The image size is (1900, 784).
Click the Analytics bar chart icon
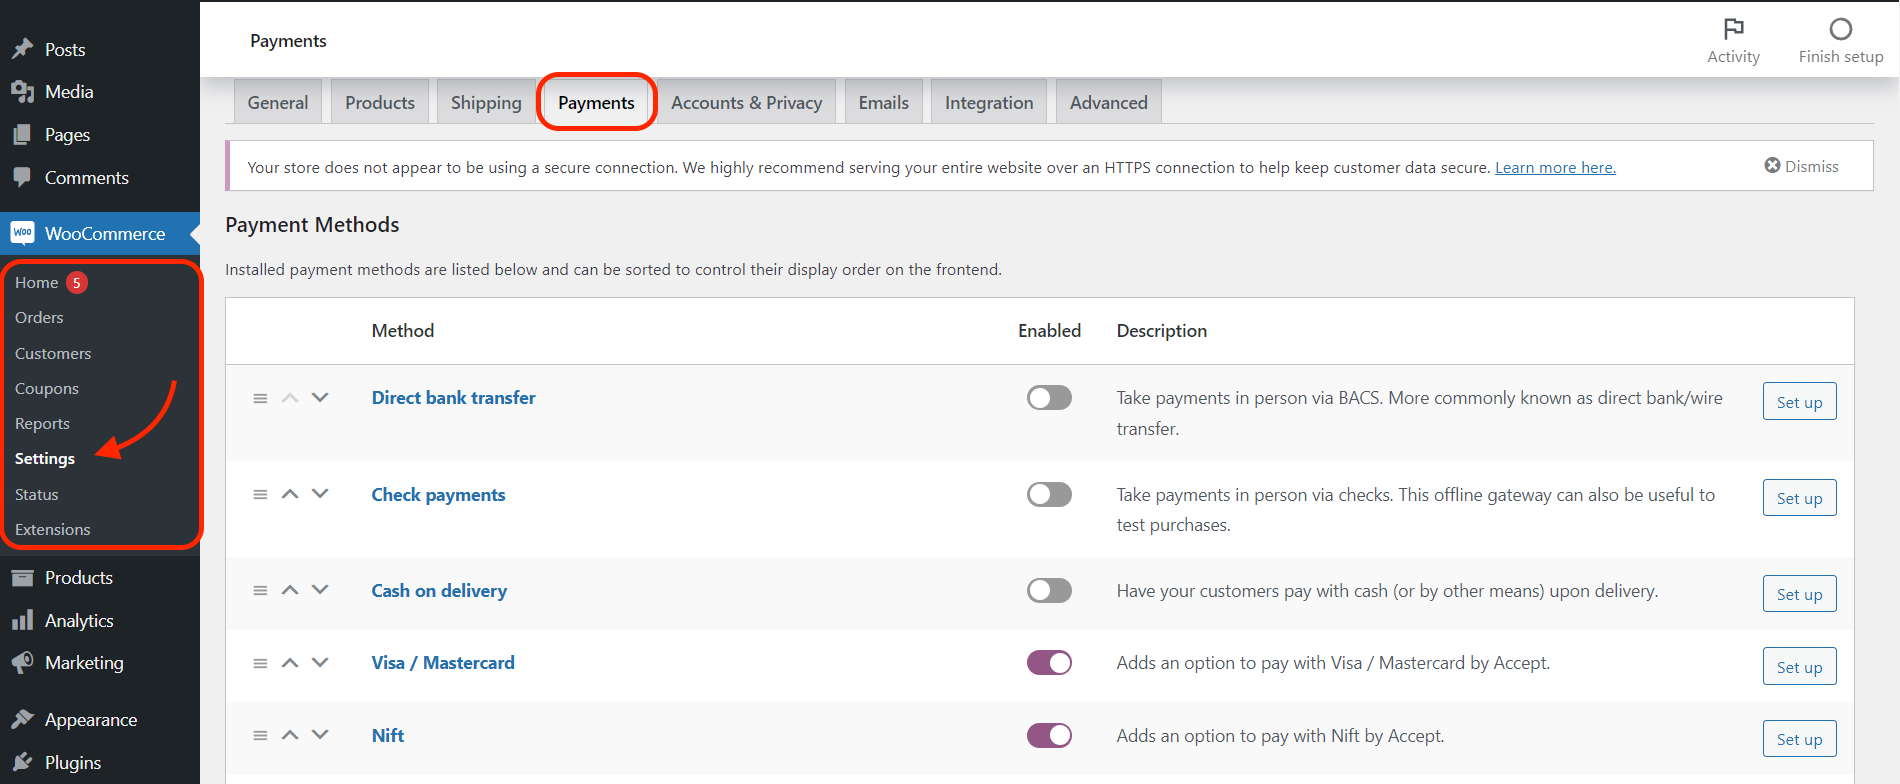tap(22, 621)
